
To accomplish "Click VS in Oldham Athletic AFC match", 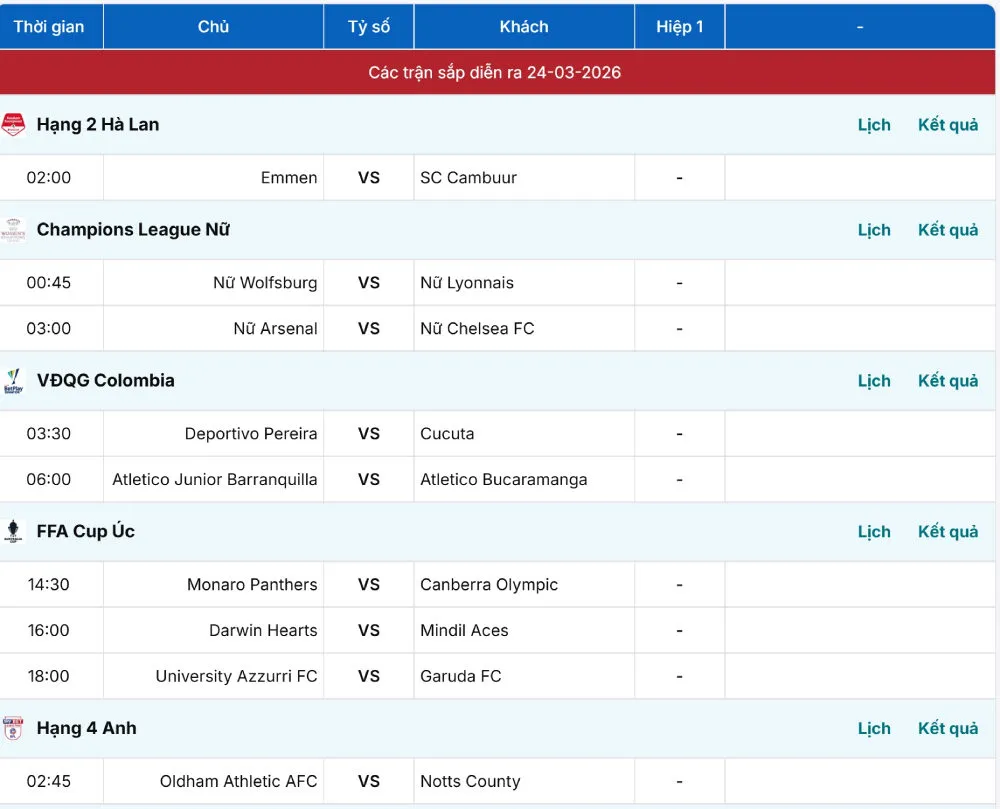I will (369, 782).
